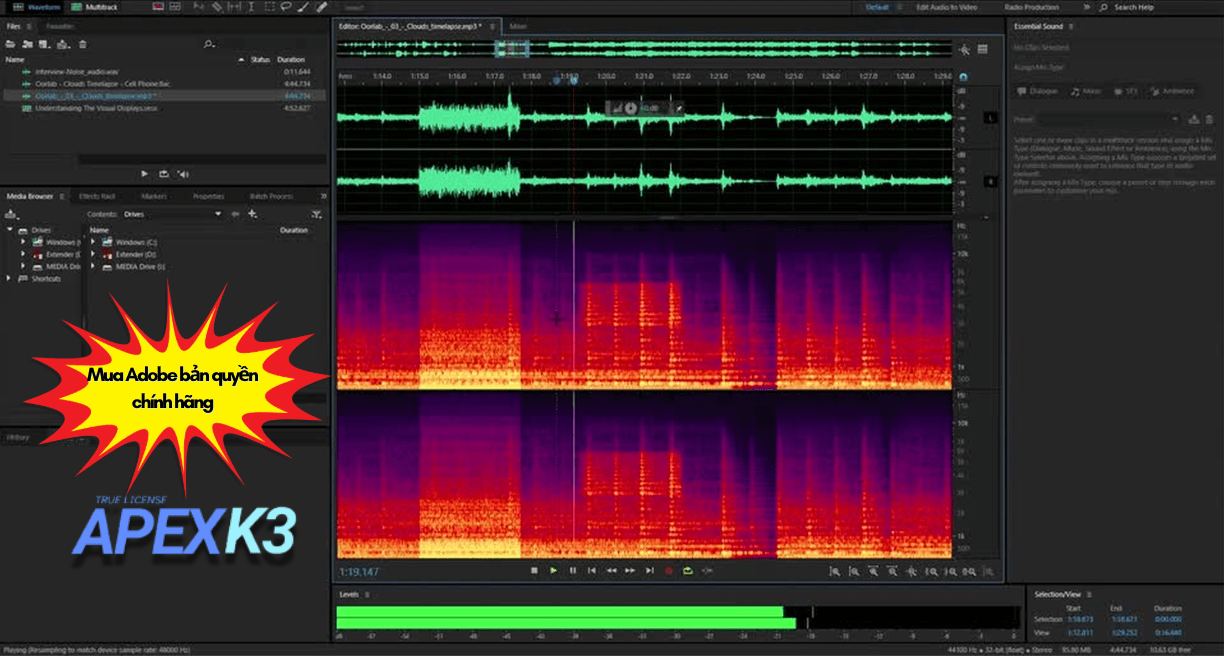Switch to Multitrack view
The height and width of the screenshot is (656, 1224).
point(94,7)
